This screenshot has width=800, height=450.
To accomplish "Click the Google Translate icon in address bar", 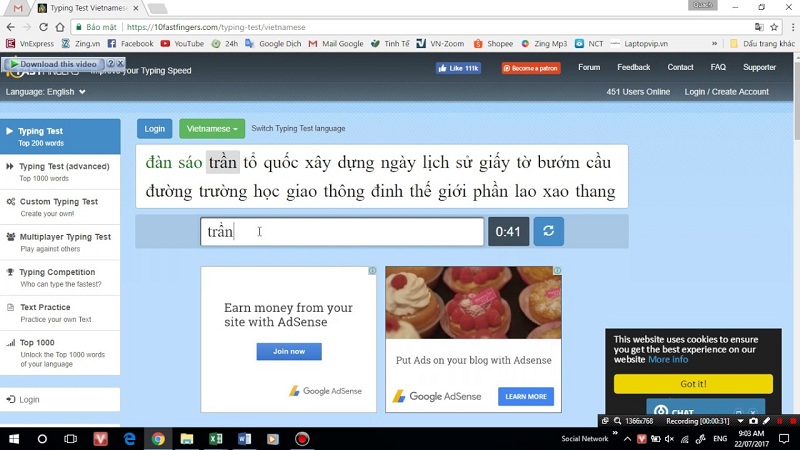I will coord(759,27).
